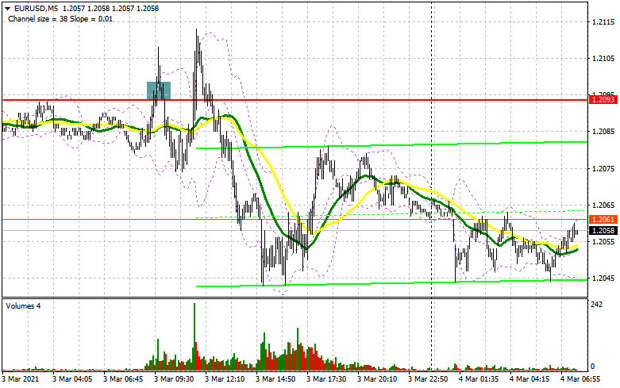Viewport: 620px width, 388px height.
Task: Select the lower green channel line near 1.2045
Action: click(391, 283)
